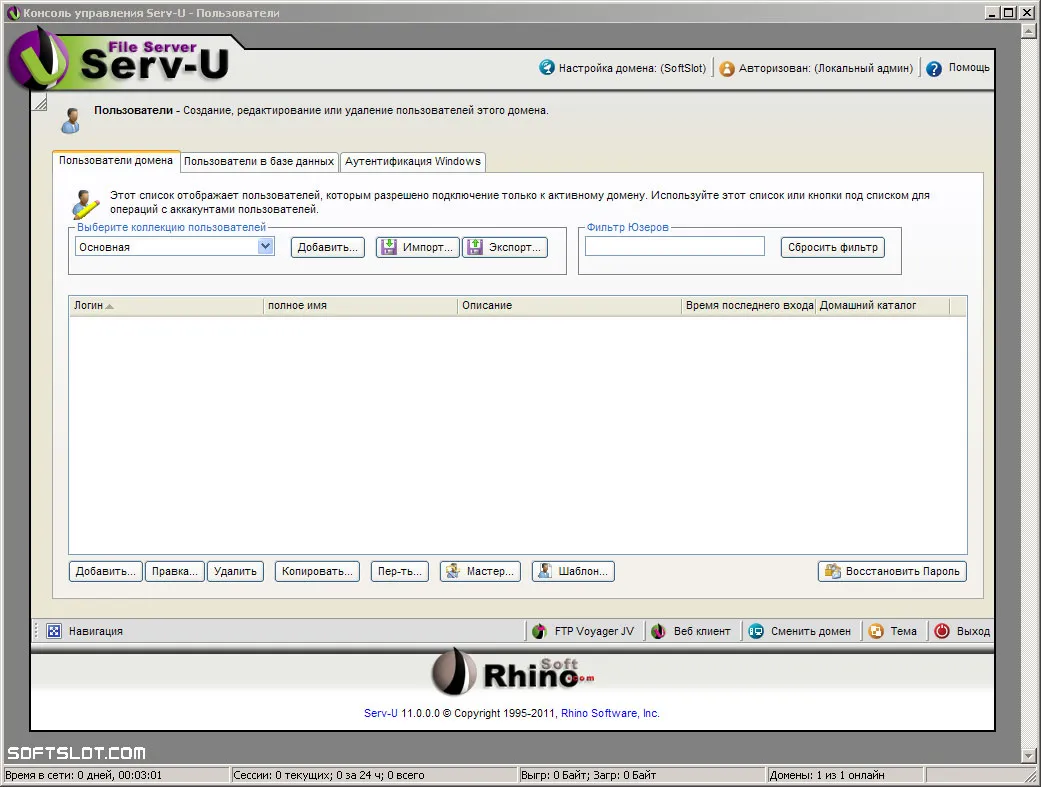The width and height of the screenshot is (1041, 787).
Task: Open the Rhino Software, Inc. link
Action: tap(610, 713)
